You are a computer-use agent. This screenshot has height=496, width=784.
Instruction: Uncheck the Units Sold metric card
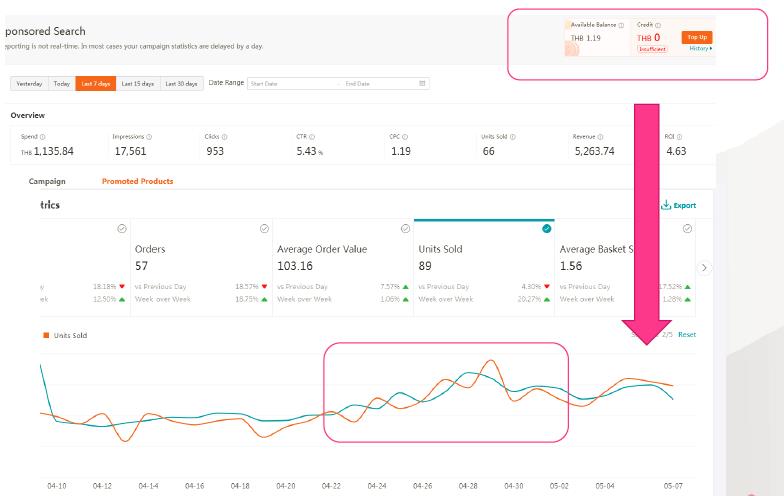pos(546,228)
